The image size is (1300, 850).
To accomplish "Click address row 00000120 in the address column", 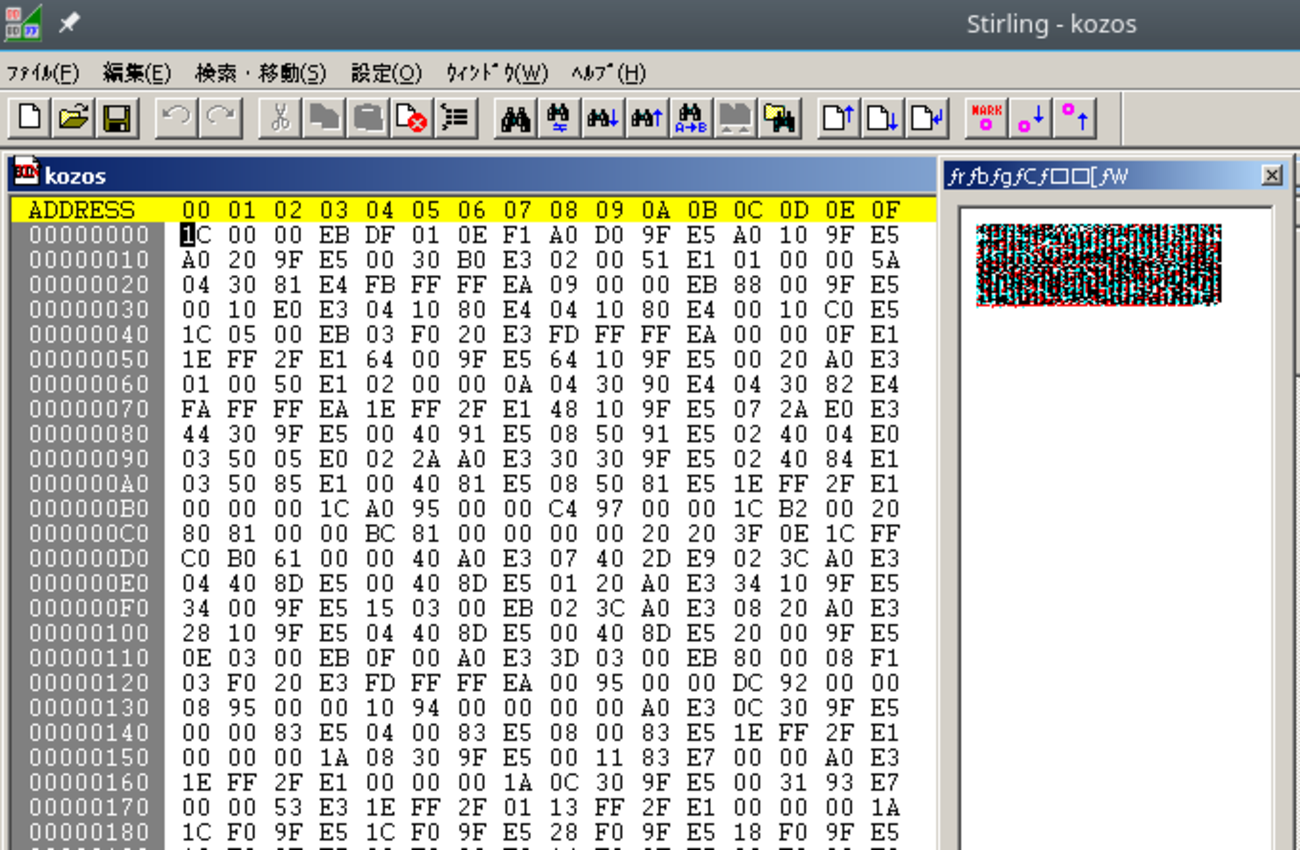I will click(88, 683).
